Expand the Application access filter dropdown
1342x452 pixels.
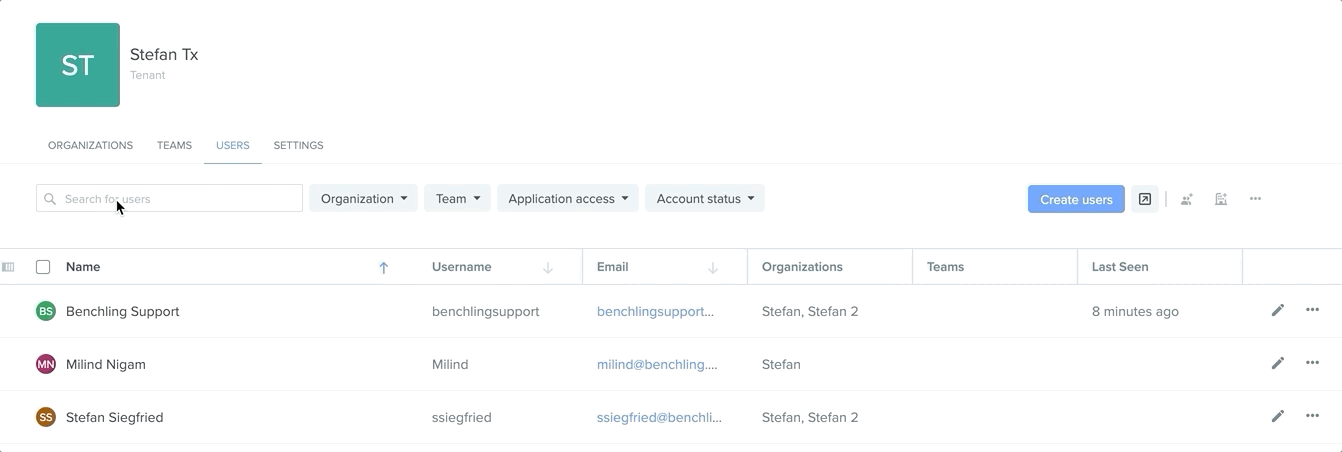click(568, 198)
